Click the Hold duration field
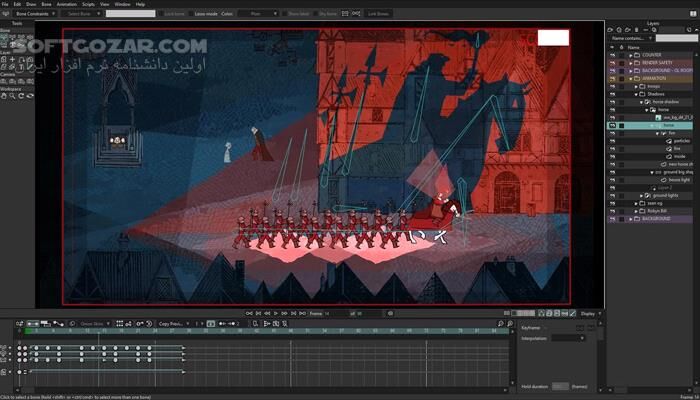The height and width of the screenshot is (400, 700). click(560, 386)
